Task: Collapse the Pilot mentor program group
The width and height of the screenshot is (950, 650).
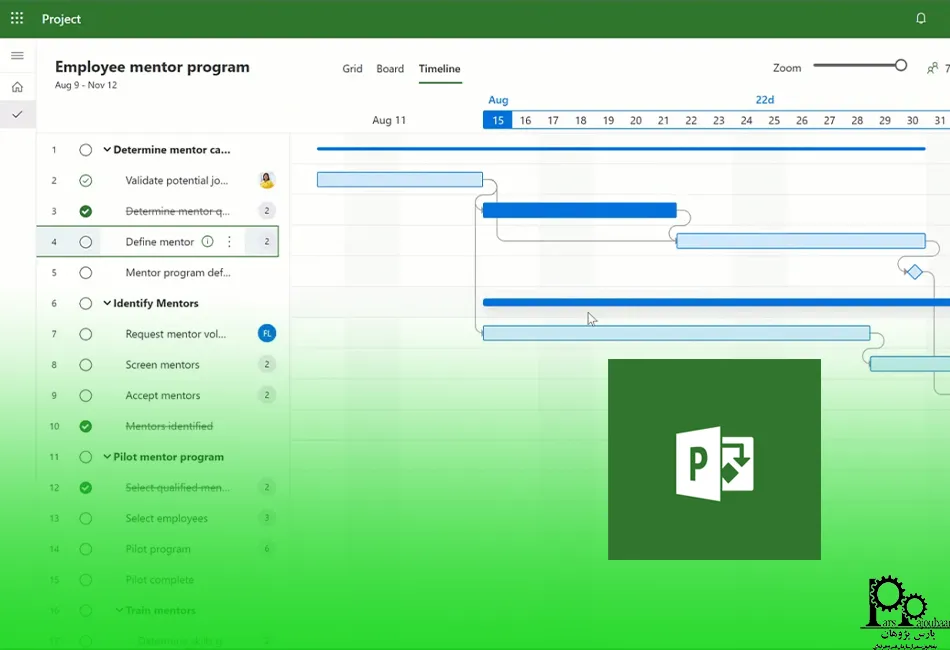Action: pos(107,457)
